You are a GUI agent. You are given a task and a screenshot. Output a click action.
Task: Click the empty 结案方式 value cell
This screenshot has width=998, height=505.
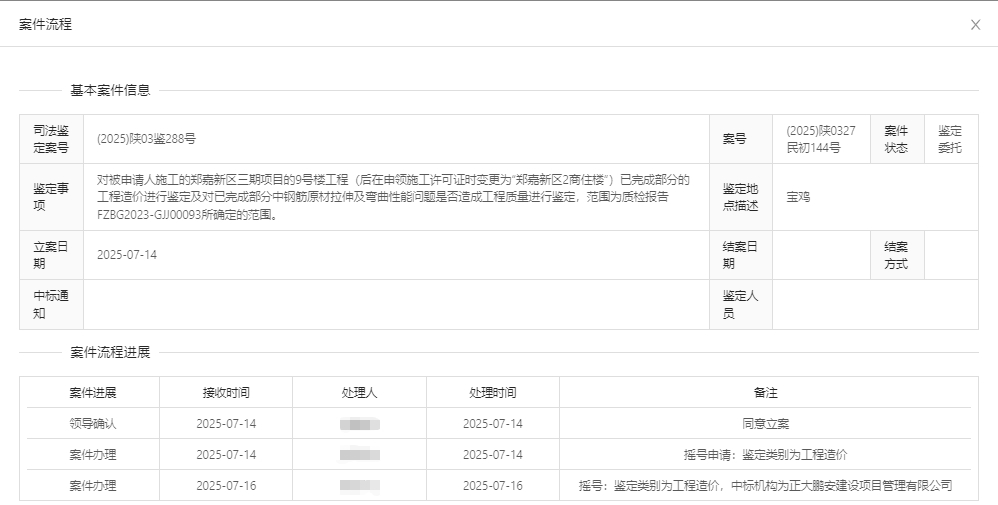click(951, 255)
